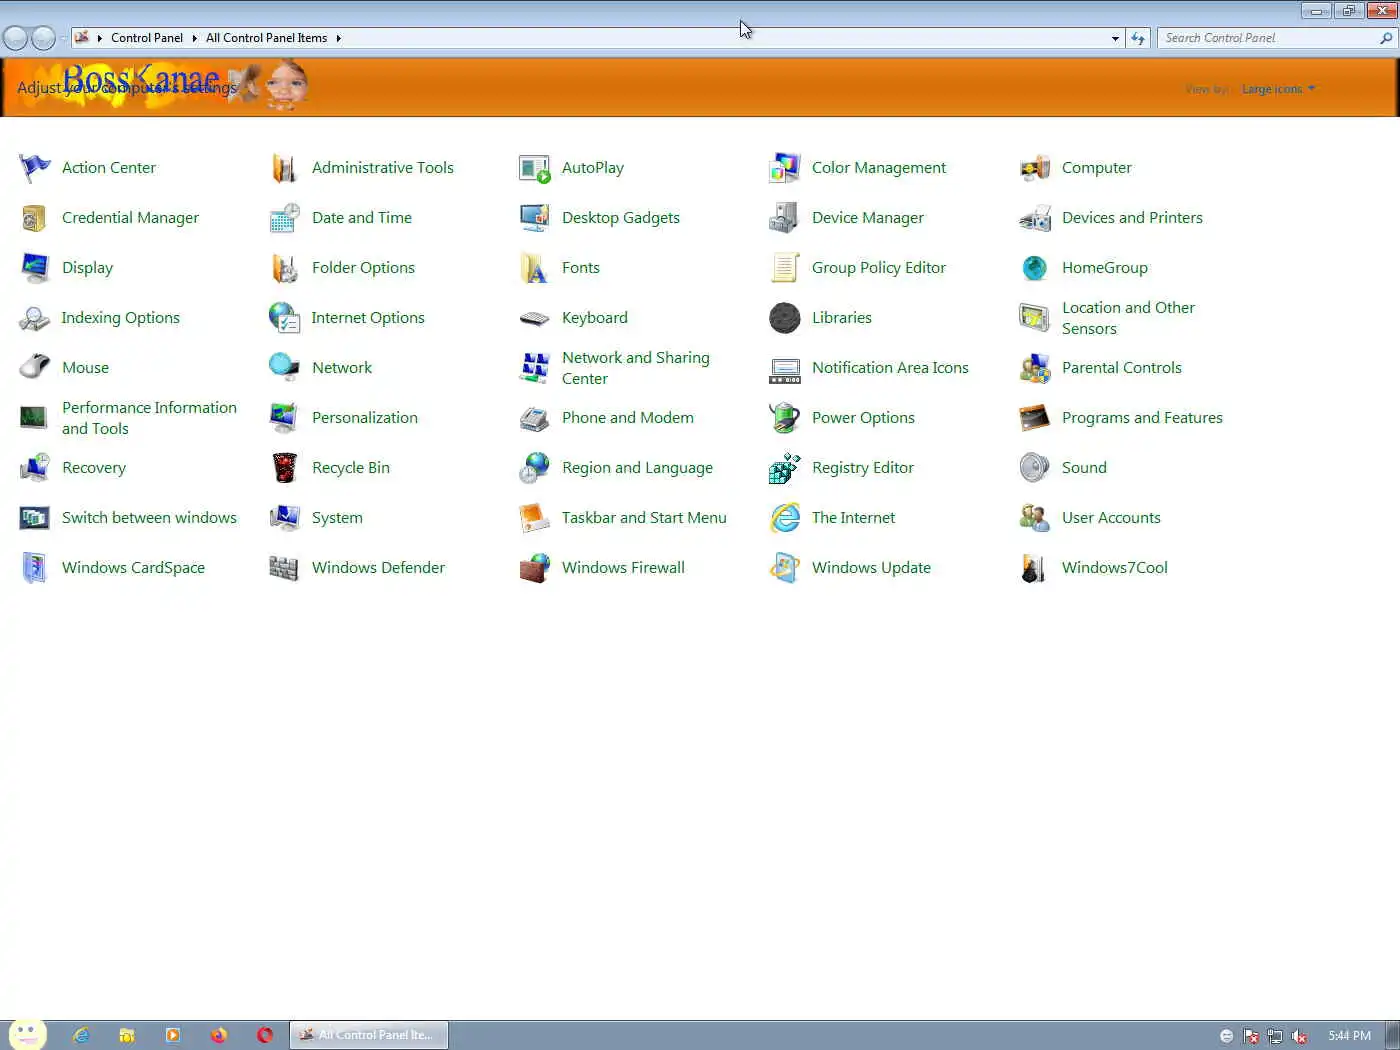Click the Sound speaker icon

[x=1035, y=468]
